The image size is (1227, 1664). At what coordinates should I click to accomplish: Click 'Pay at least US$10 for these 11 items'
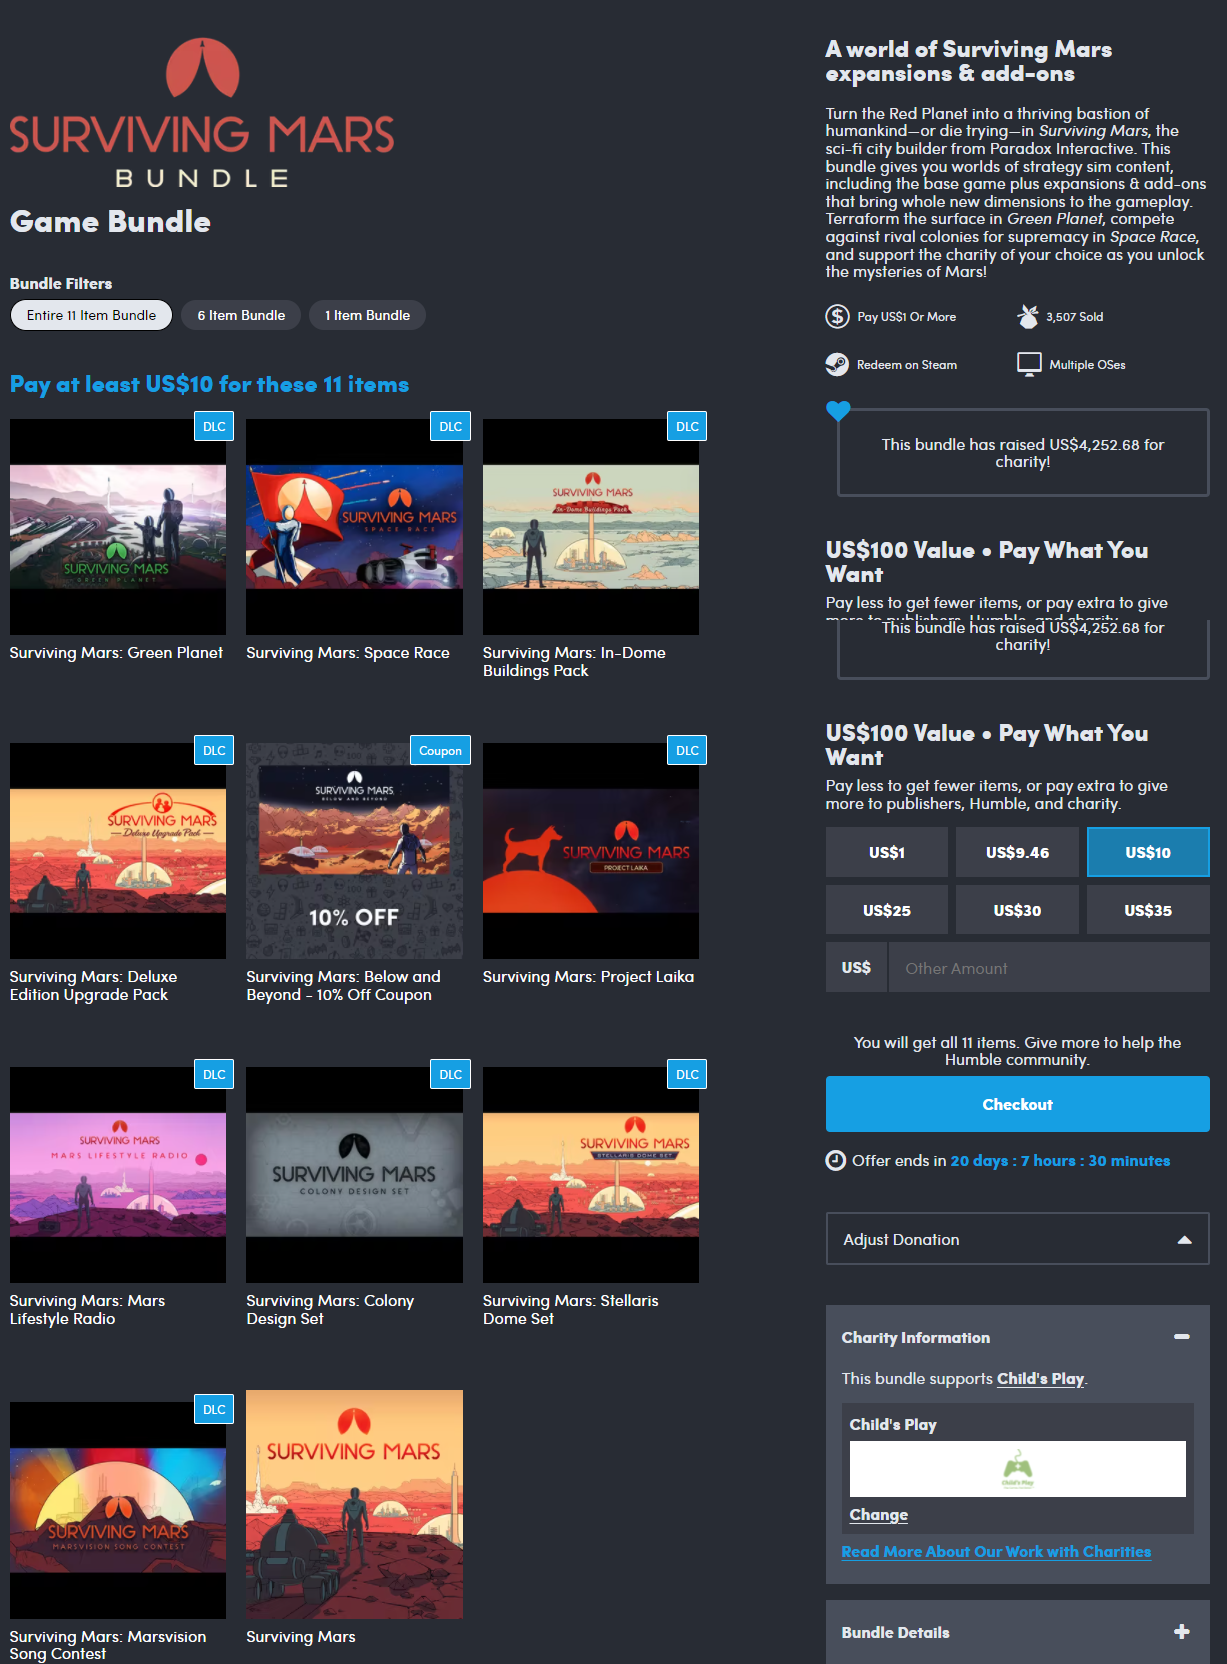click(x=209, y=384)
